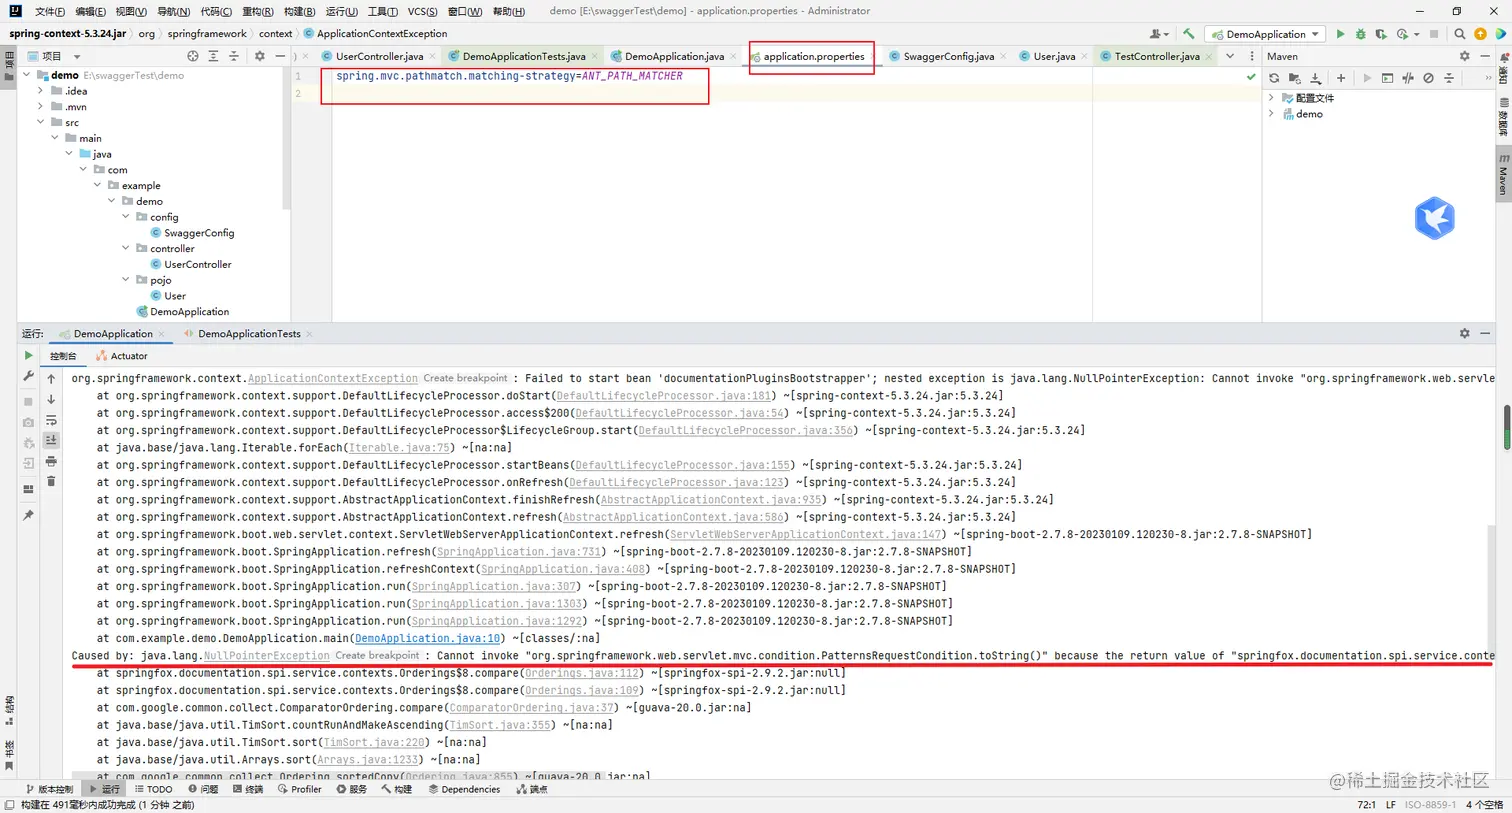Open Run panel settings gear
1512x813 pixels.
[x=1465, y=334]
